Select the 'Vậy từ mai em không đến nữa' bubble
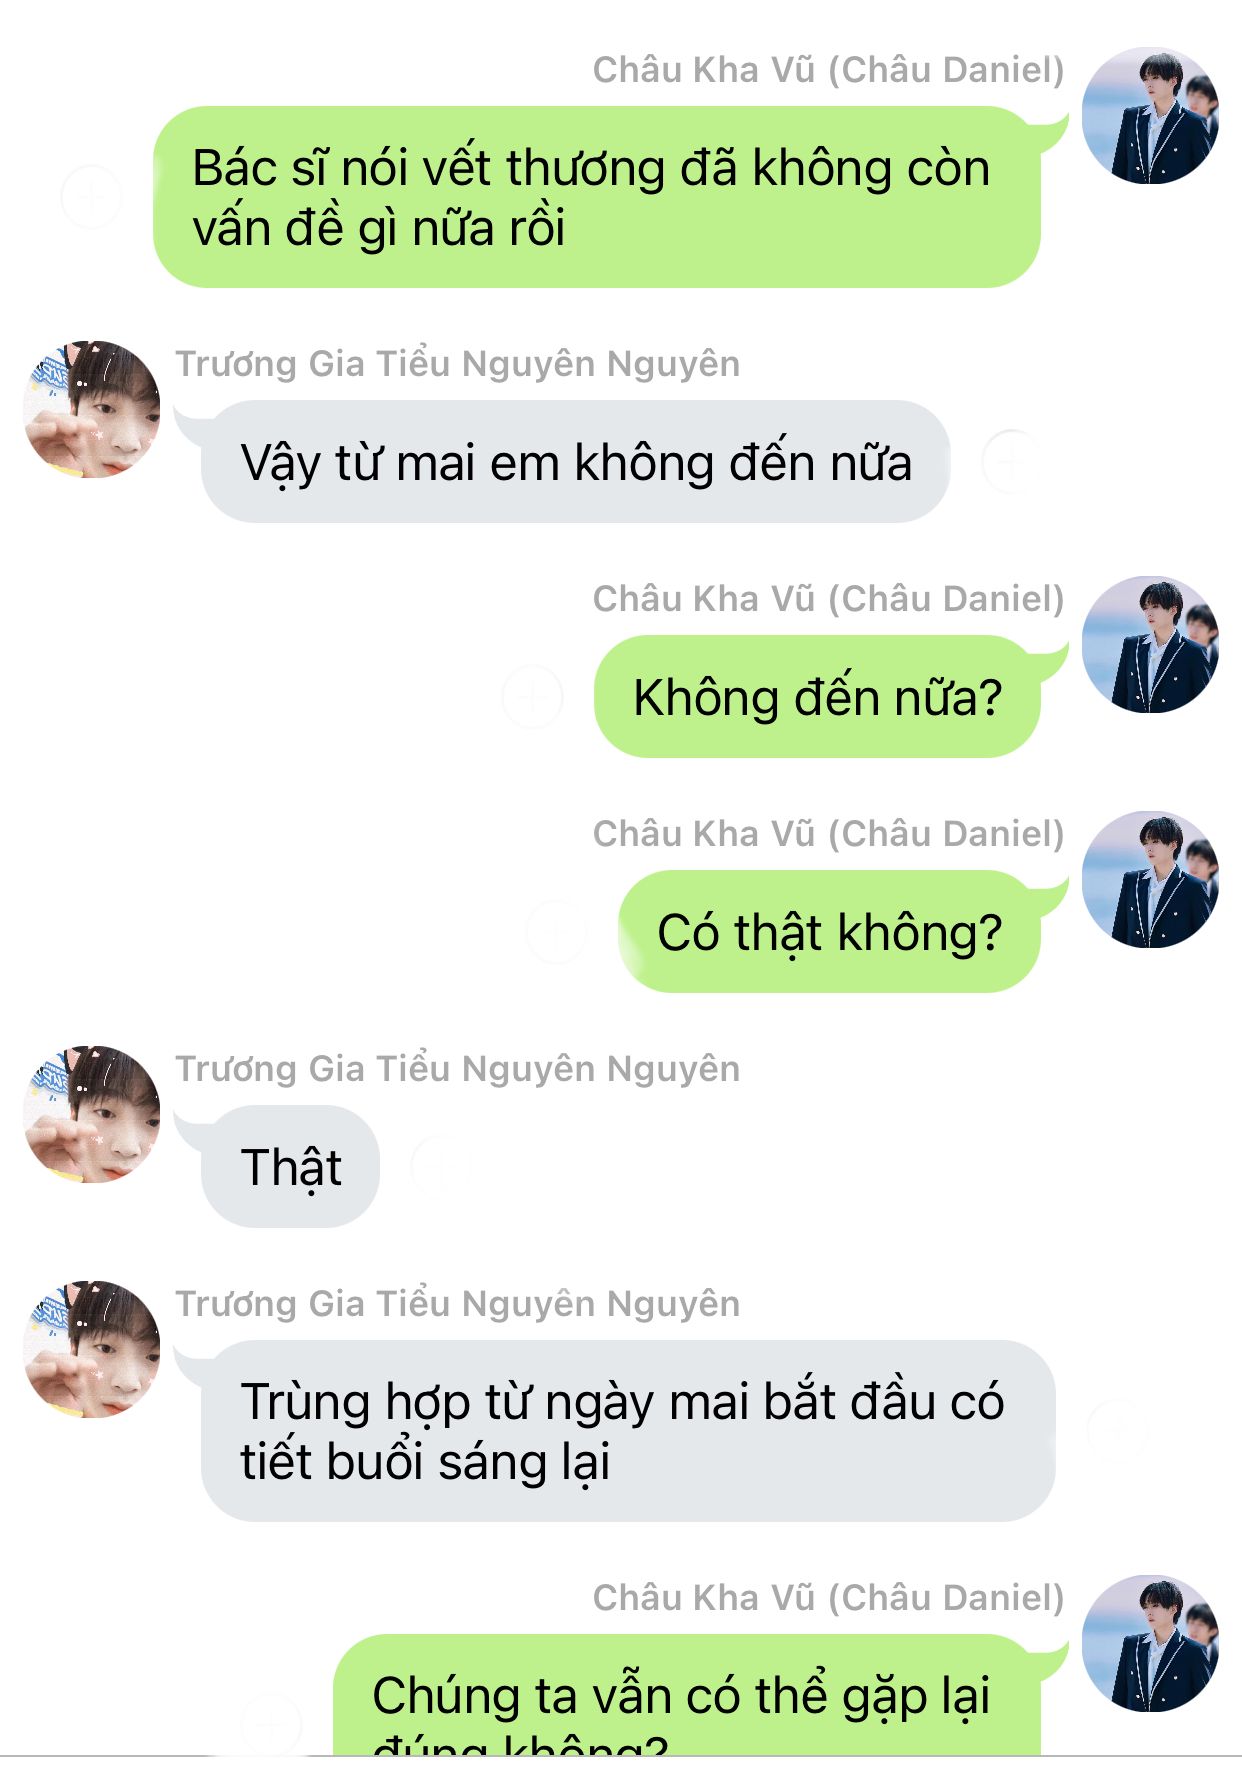This screenshot has height=1766, width=1242. click(575, 462)
